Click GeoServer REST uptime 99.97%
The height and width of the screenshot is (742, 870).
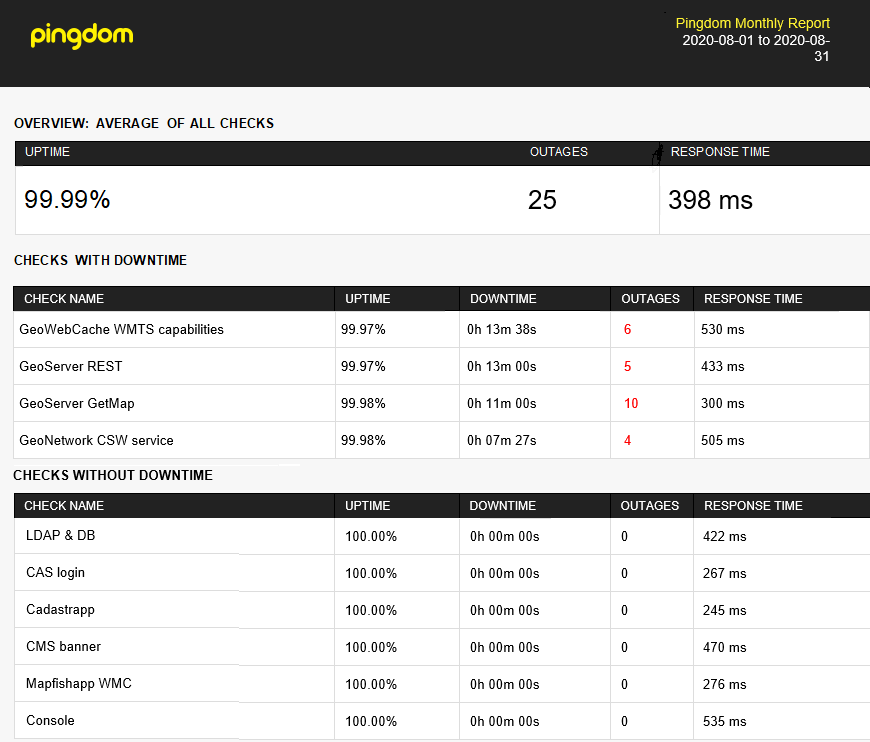pyautogui.click(x=363, y=366)
